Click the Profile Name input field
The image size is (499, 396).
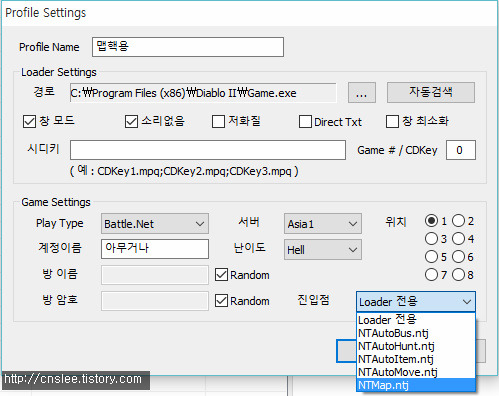(188, 47)
